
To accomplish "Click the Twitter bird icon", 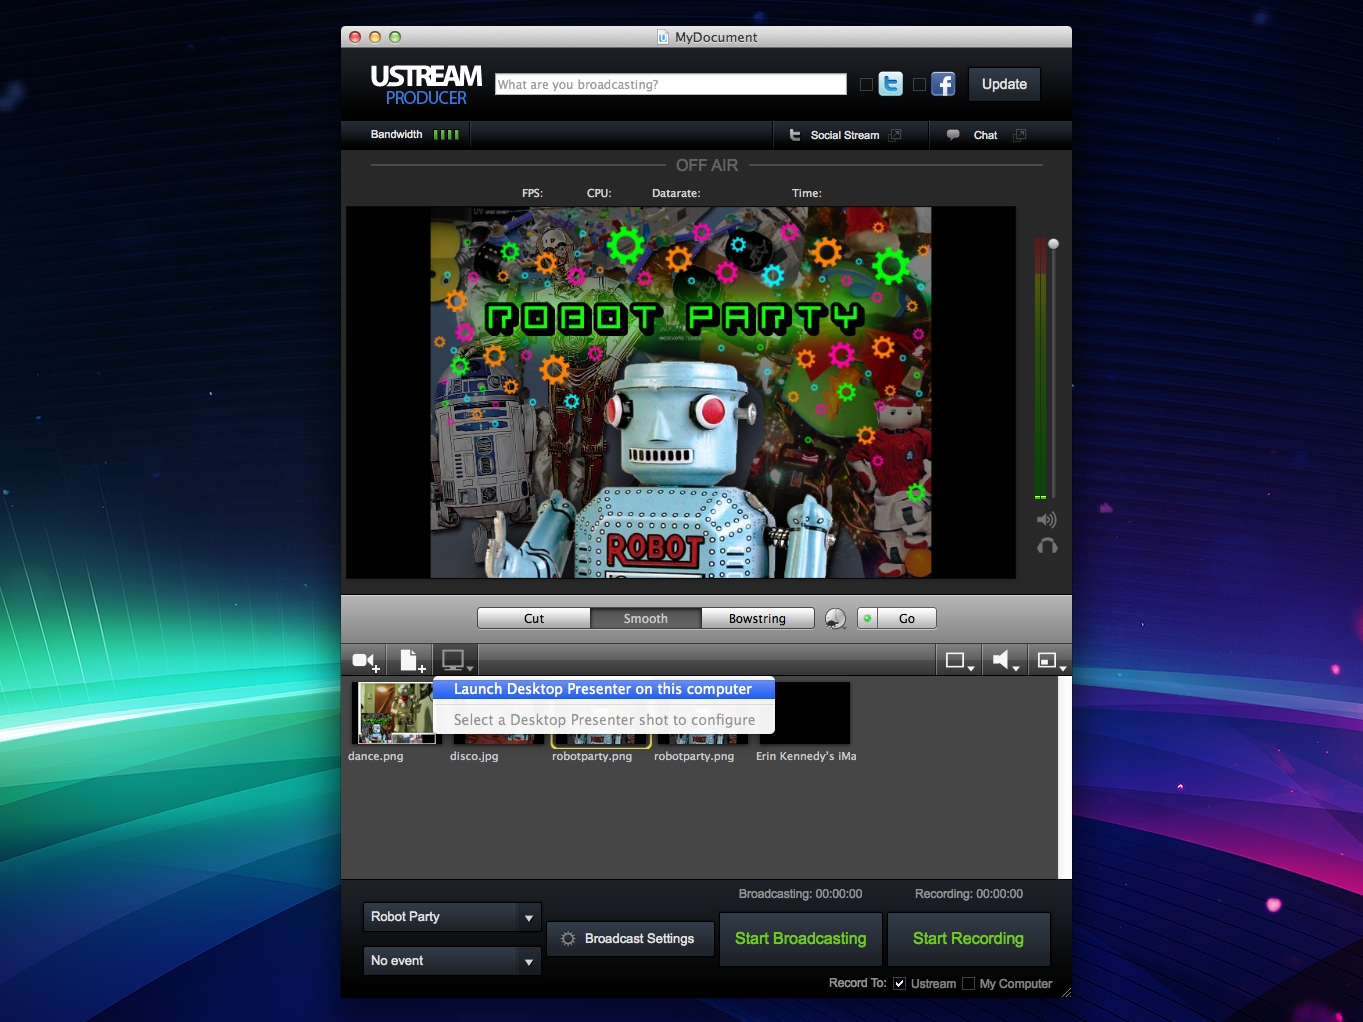I will 891,84.
